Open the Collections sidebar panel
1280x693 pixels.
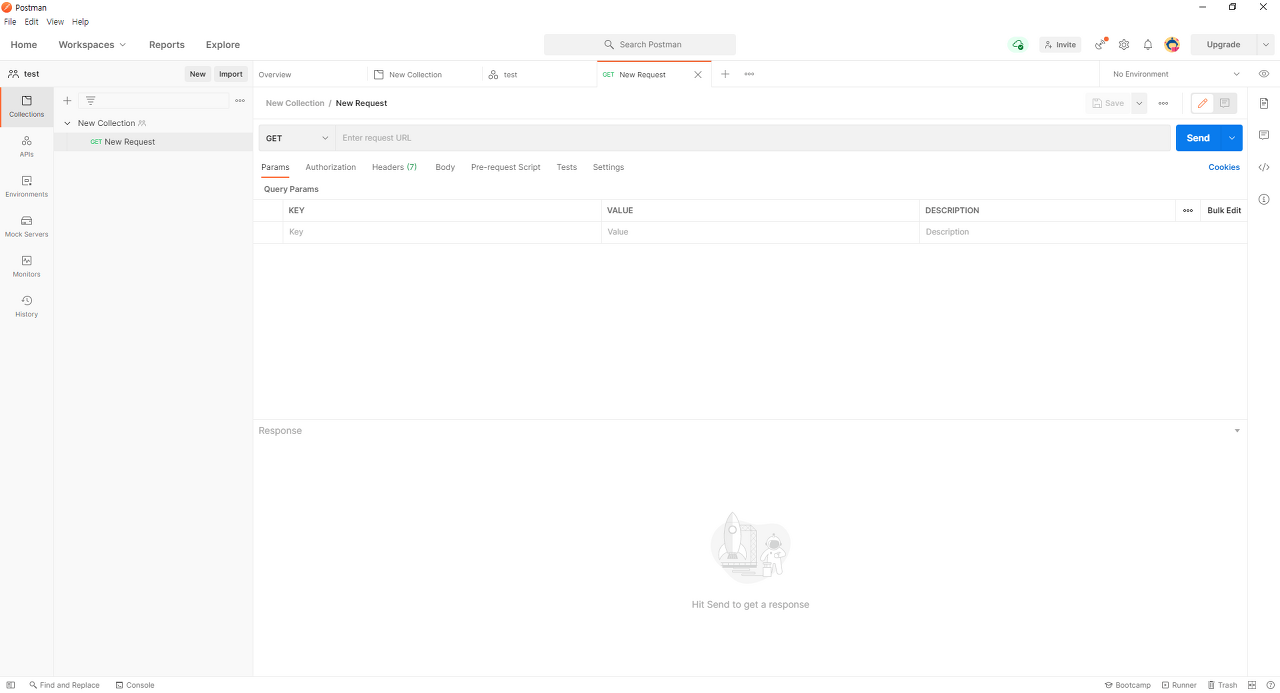tap(27, 107)
